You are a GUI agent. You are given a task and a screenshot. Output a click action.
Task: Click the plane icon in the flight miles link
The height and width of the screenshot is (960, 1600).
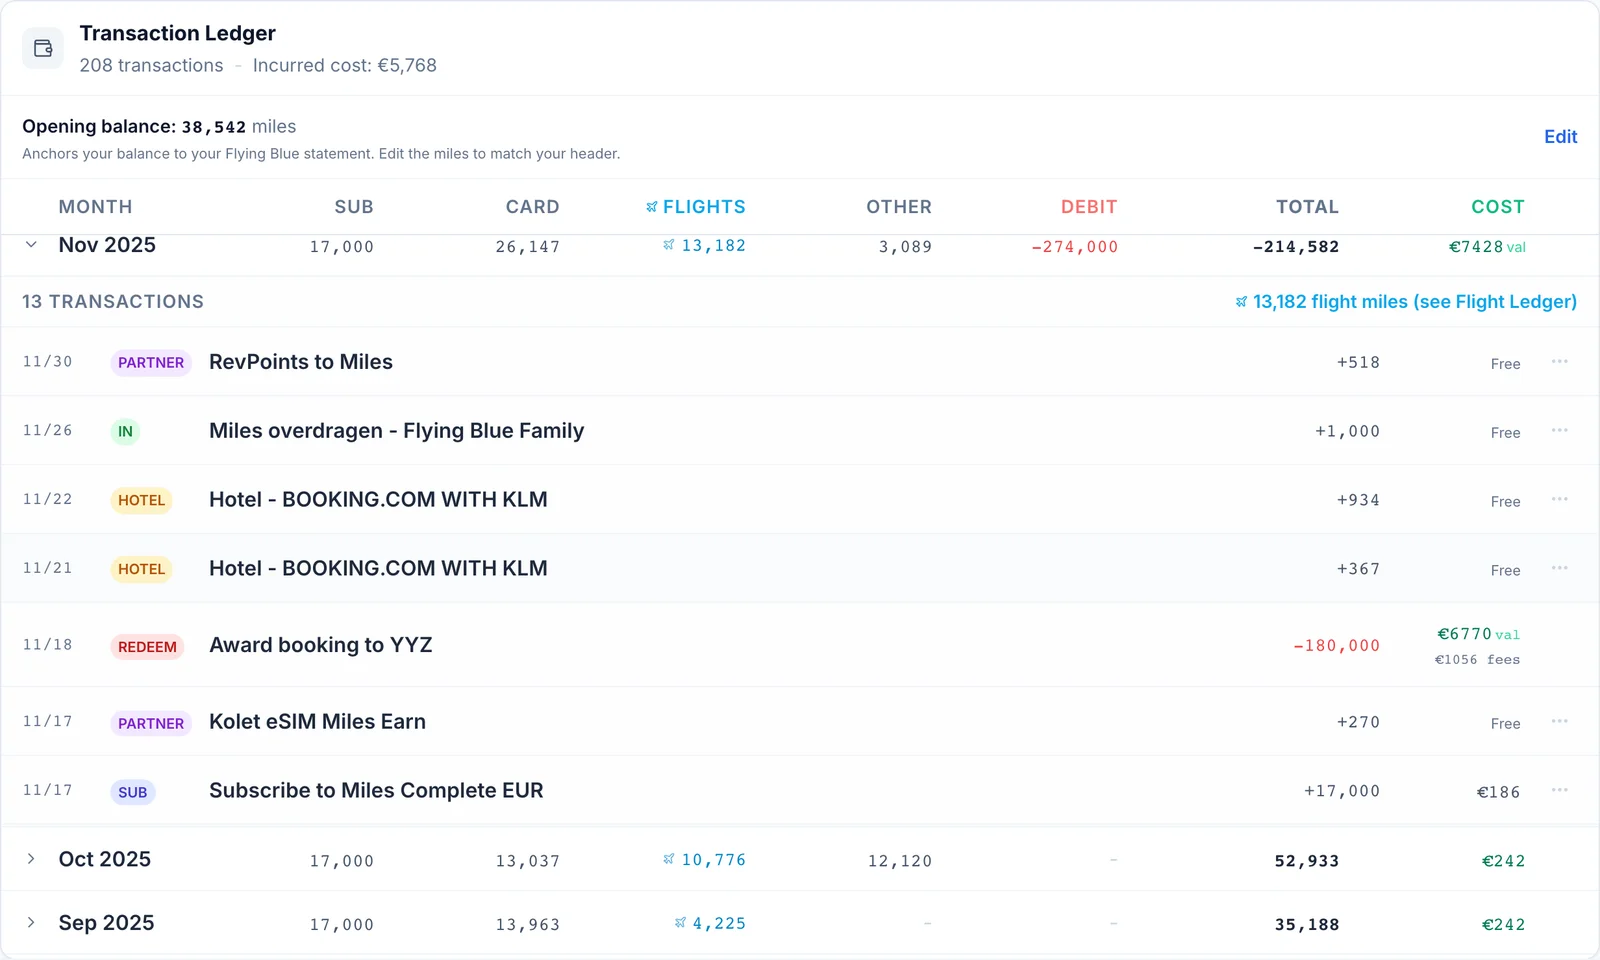(x=1241, y=302)
